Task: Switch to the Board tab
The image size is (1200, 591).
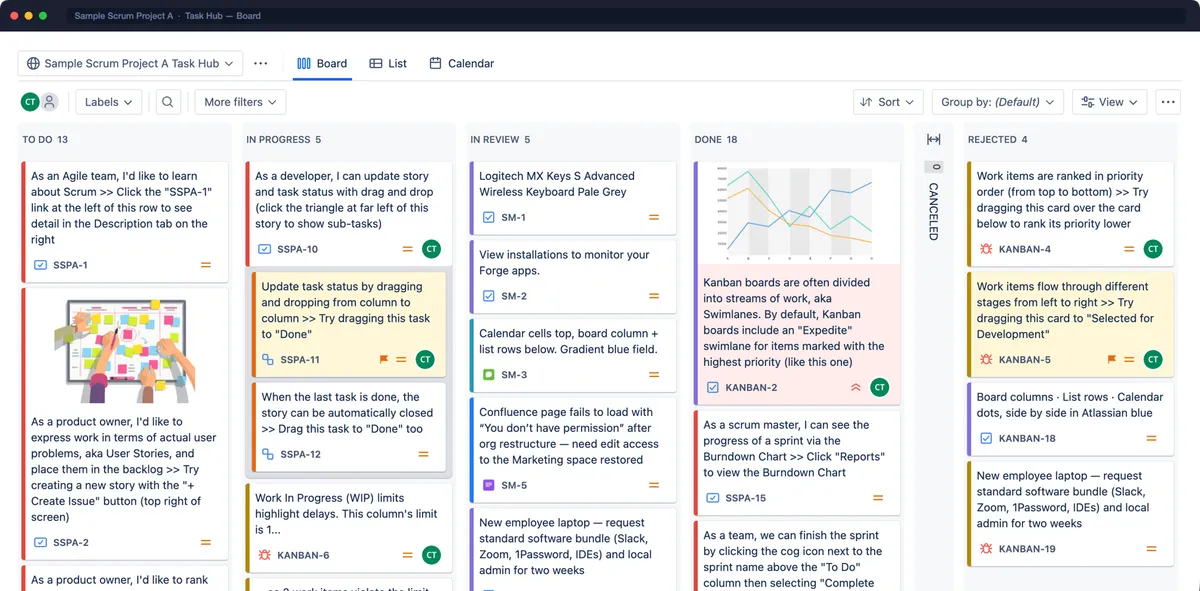Action: point(322,63)
